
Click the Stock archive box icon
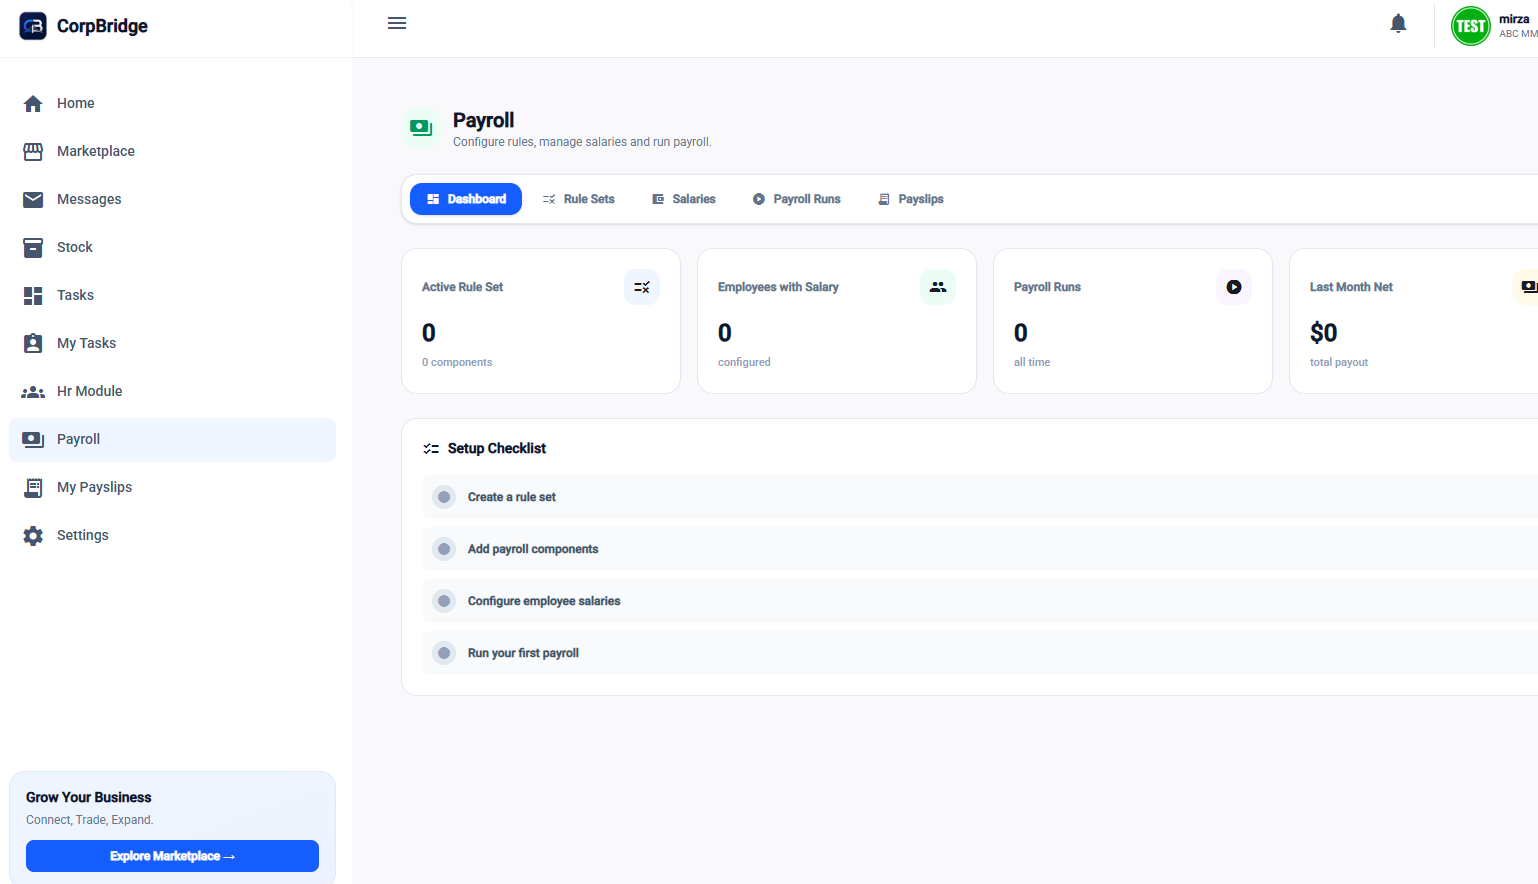click(33, 247)
